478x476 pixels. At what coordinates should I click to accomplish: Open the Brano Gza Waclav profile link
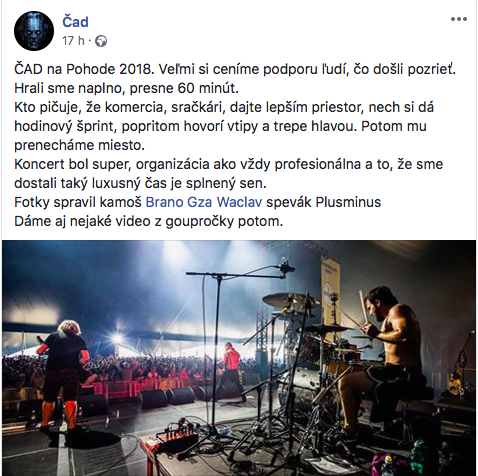(x=204, y=202)
